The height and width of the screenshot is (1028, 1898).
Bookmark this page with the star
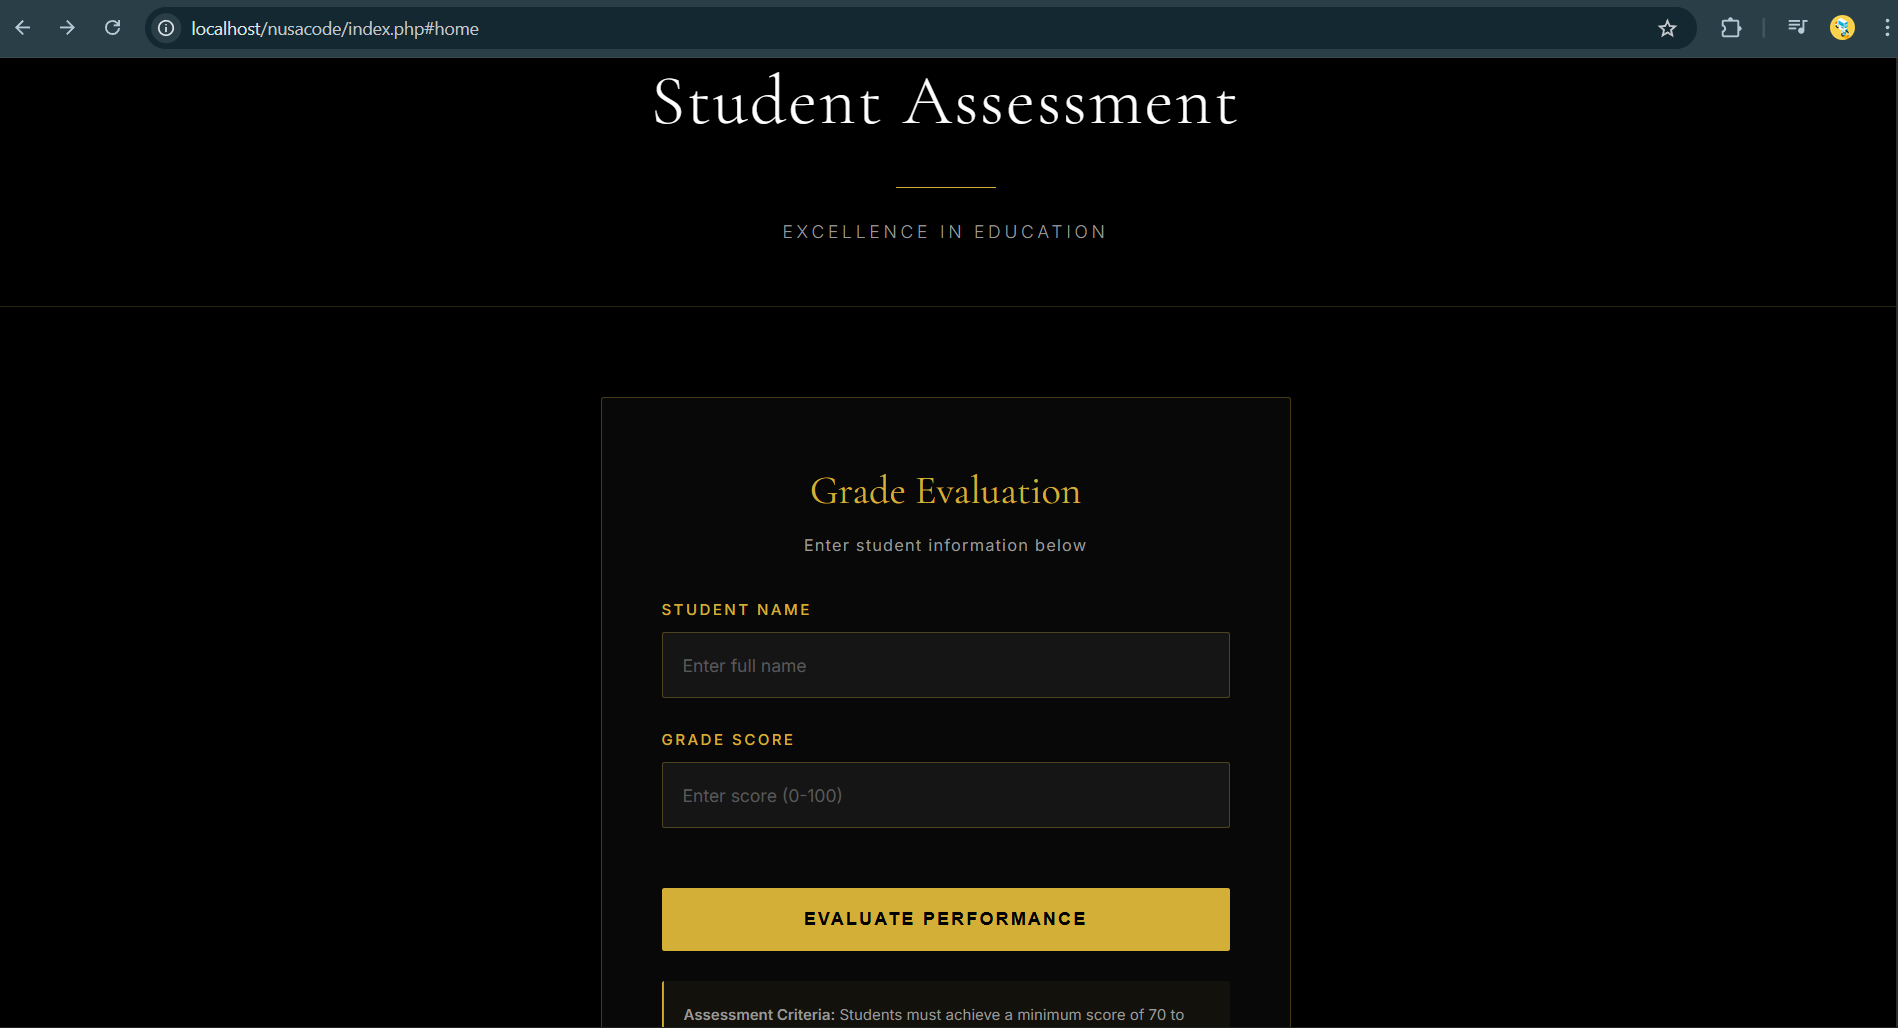(1667, 28)
